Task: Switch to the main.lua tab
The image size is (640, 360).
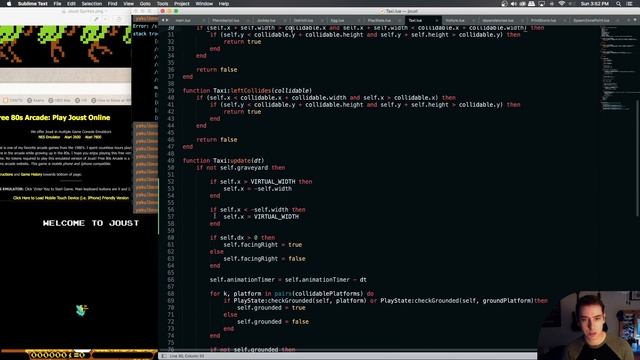Action: 183,20
